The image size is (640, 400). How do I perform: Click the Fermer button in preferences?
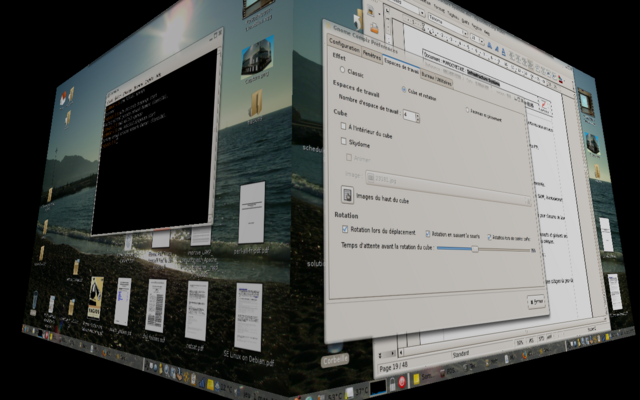tap(536, 302)
